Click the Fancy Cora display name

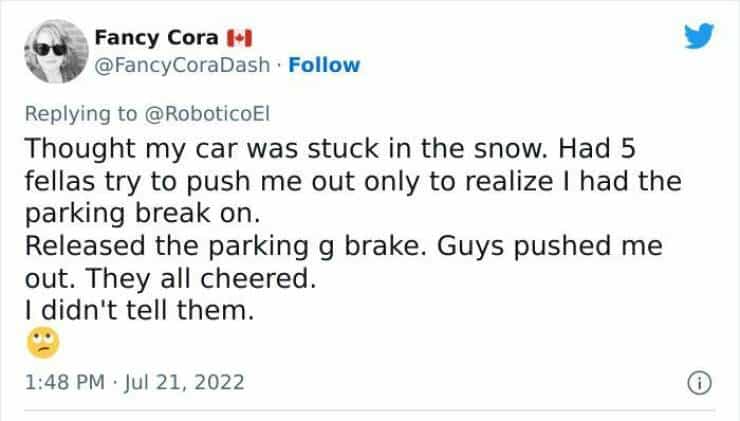pyautogui.click(x=157, y=39)
